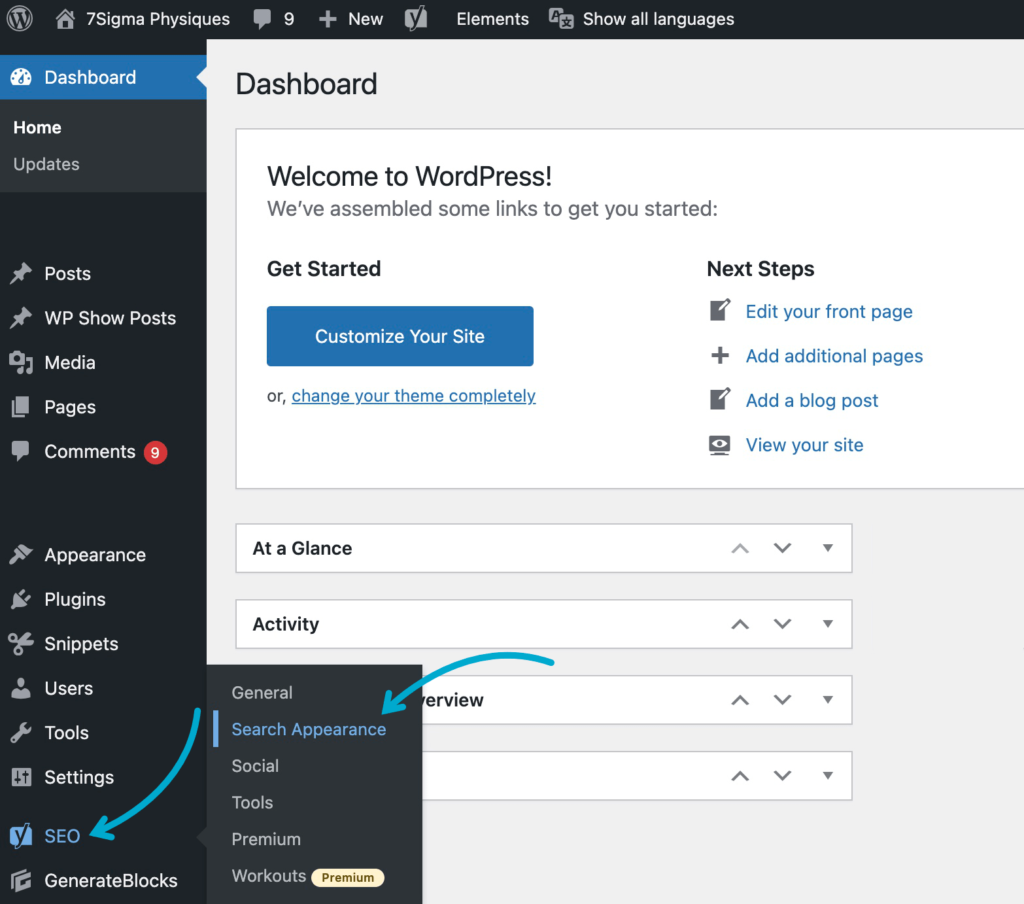The width and height of the screenshot is (1024, 904).
Task: Click the Activity panel title
Action: (285, 624)
